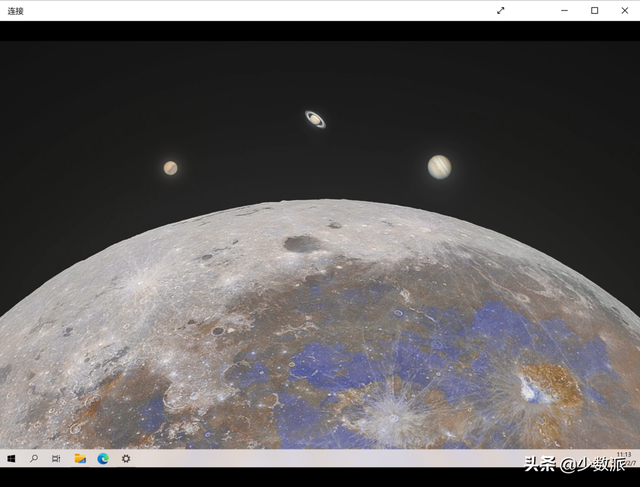Open Settings gear on the taskbar
Viewport: 640px width, 487px height.
pos(126,459)
